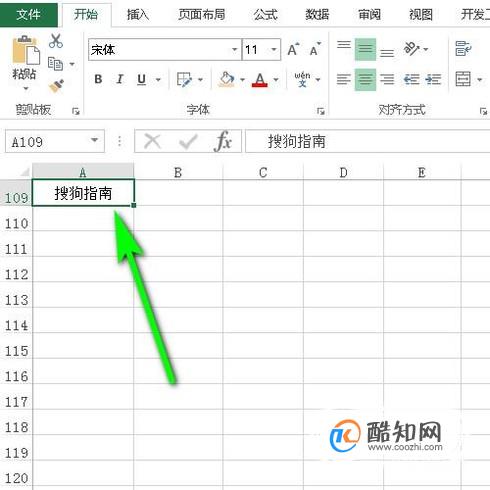
Task: Switch to the 视图 tab
Action: (421, 15)
